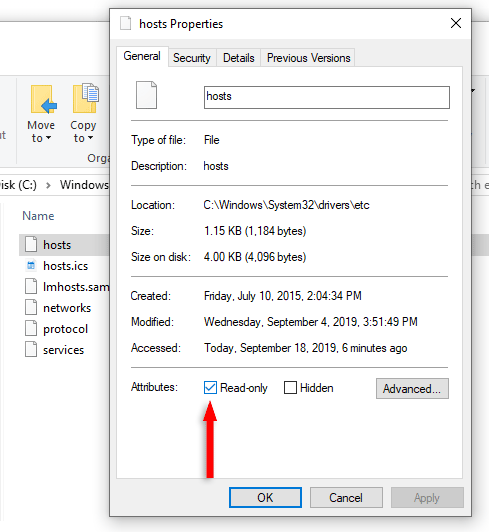Open the Previous Versions tab
This screenshot has width=489, height=532.
[308, 58]
